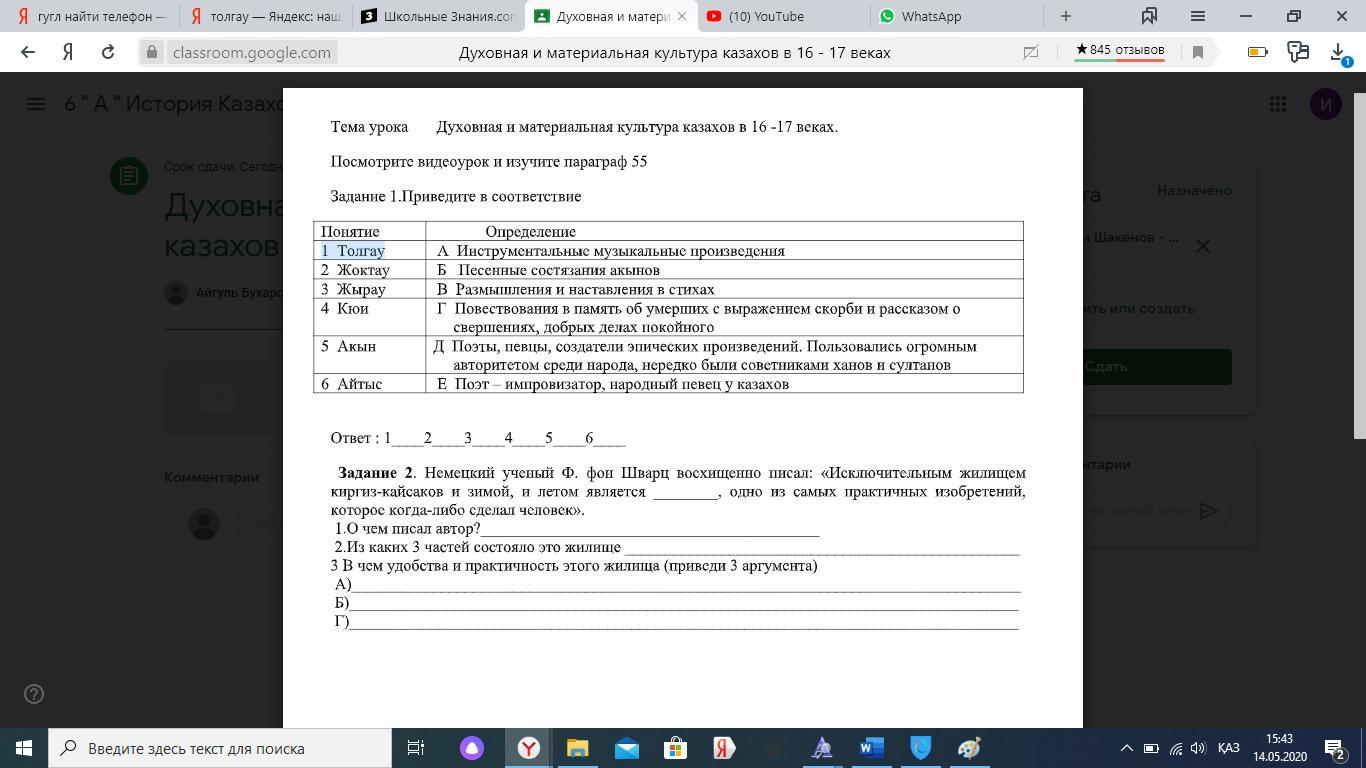Switch to the Школьные Знания.com tab
Screen dimensions: 1366x768
[x=437, y=16]
